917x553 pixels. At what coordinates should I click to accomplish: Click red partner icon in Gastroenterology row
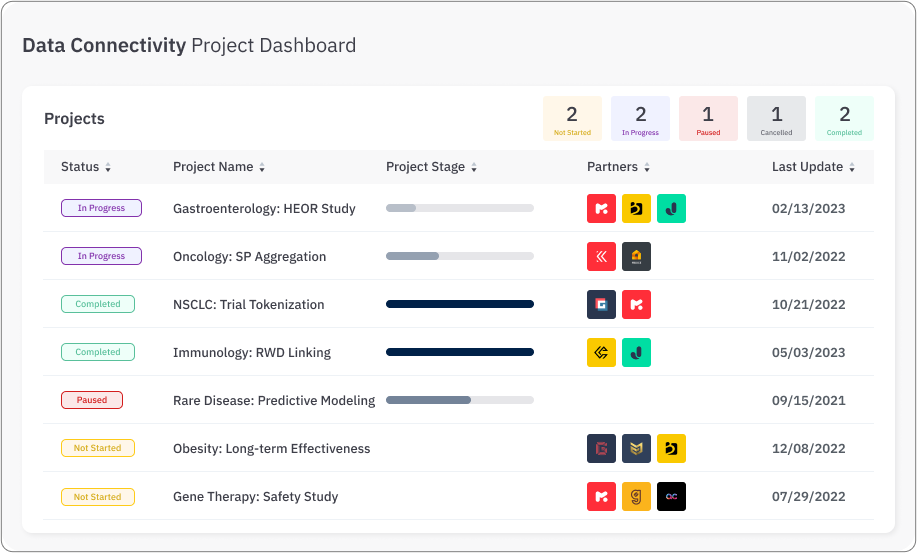pos(601,208)
